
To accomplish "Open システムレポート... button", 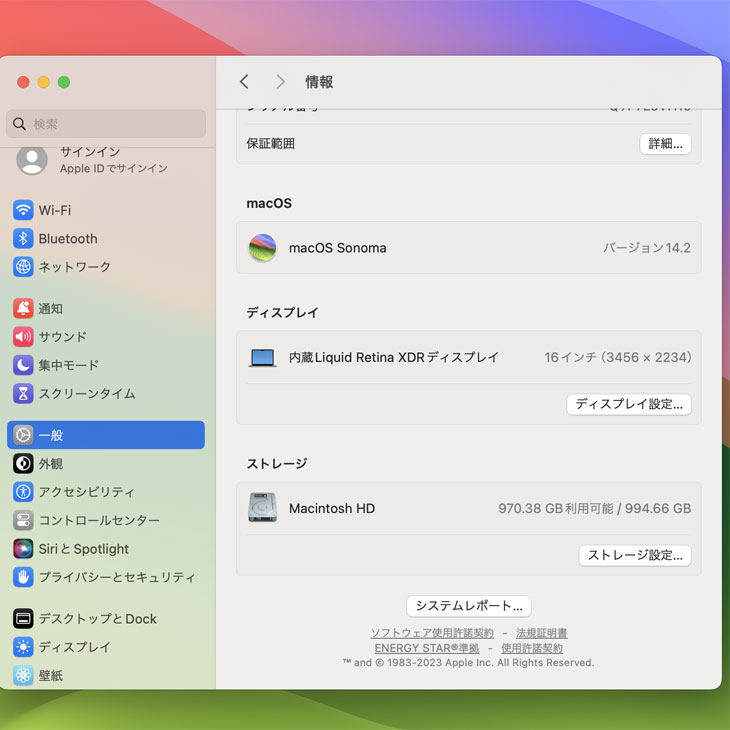I will coord(468,606).
